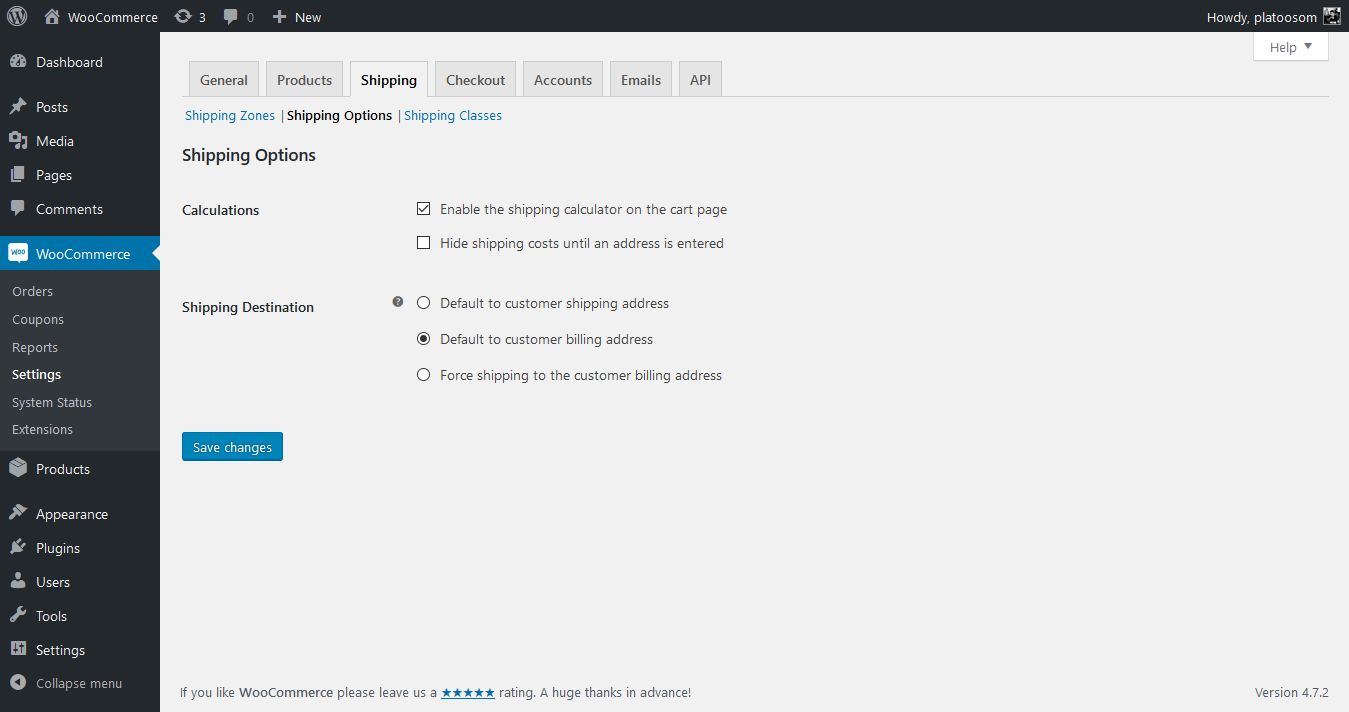Switch to the Emails settings tab
The image size is (1349, 712).
(641, 80)
